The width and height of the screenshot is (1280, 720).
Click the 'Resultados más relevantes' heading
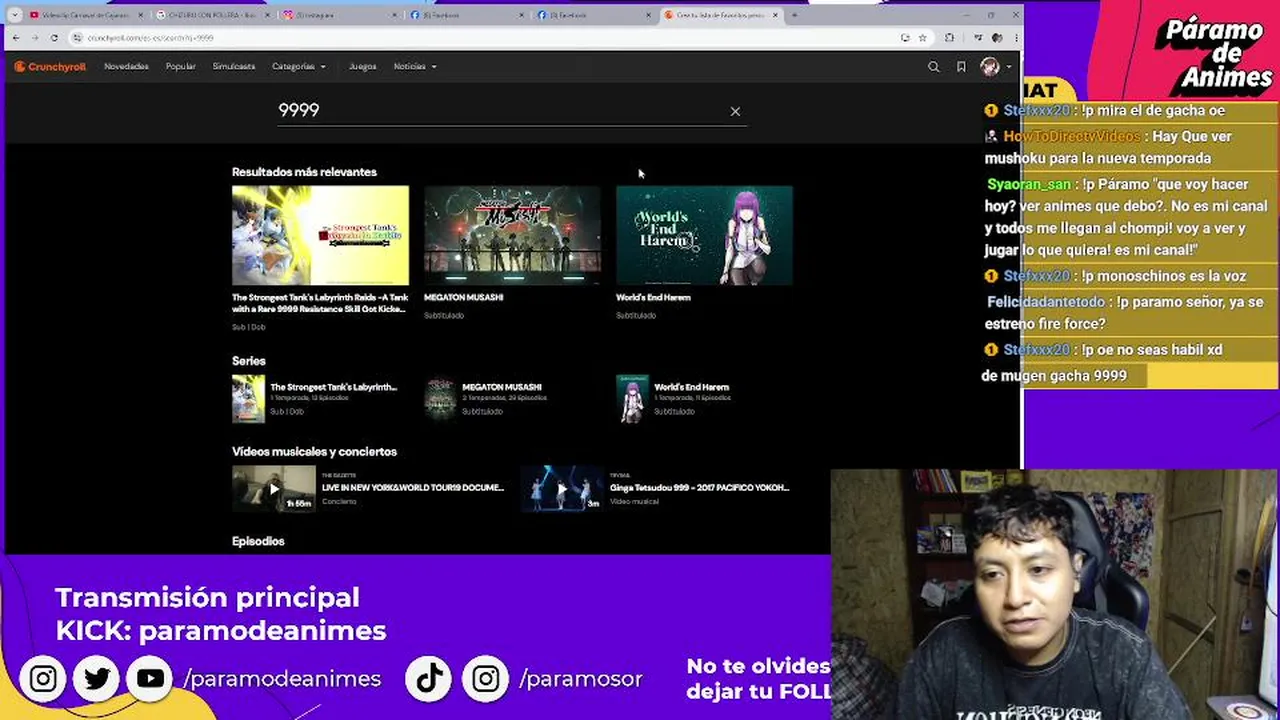[304, 172]
